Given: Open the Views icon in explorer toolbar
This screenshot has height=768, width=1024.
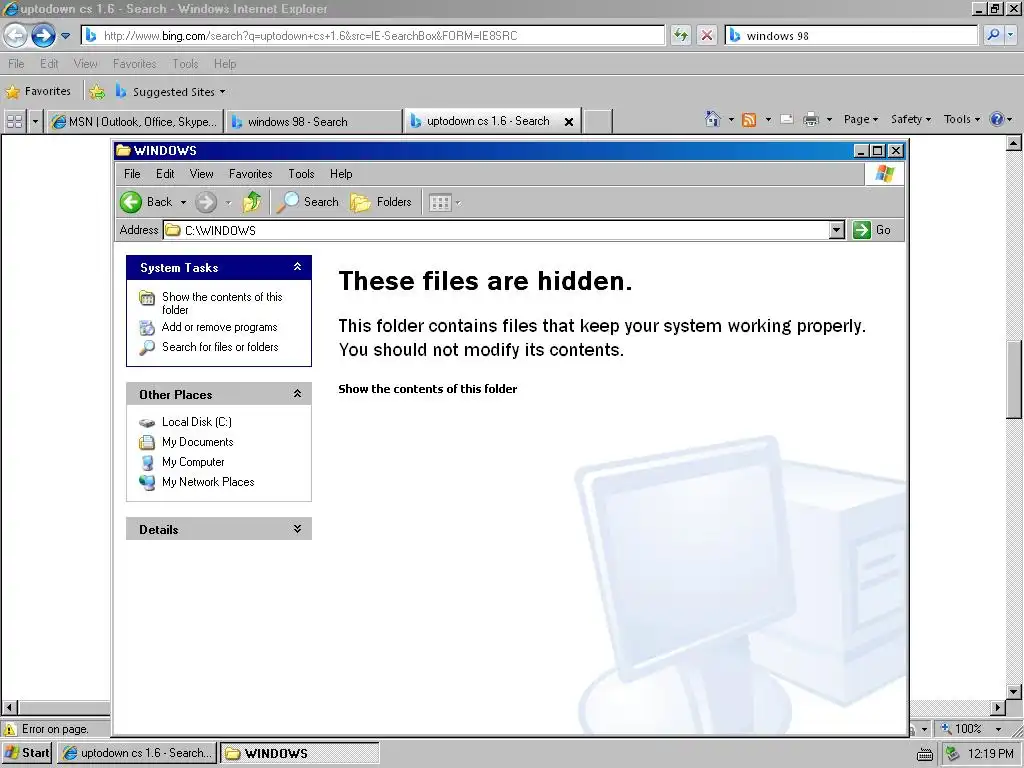Looking at the screenshot, I should [440, 202].
